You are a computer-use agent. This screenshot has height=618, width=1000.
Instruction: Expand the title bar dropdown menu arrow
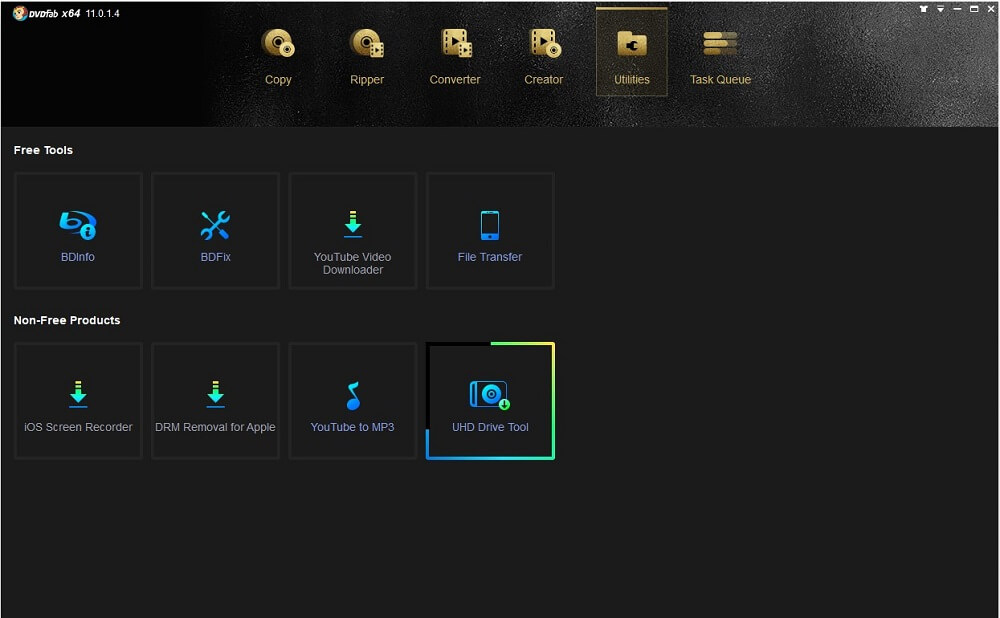(x=941, y=9)
